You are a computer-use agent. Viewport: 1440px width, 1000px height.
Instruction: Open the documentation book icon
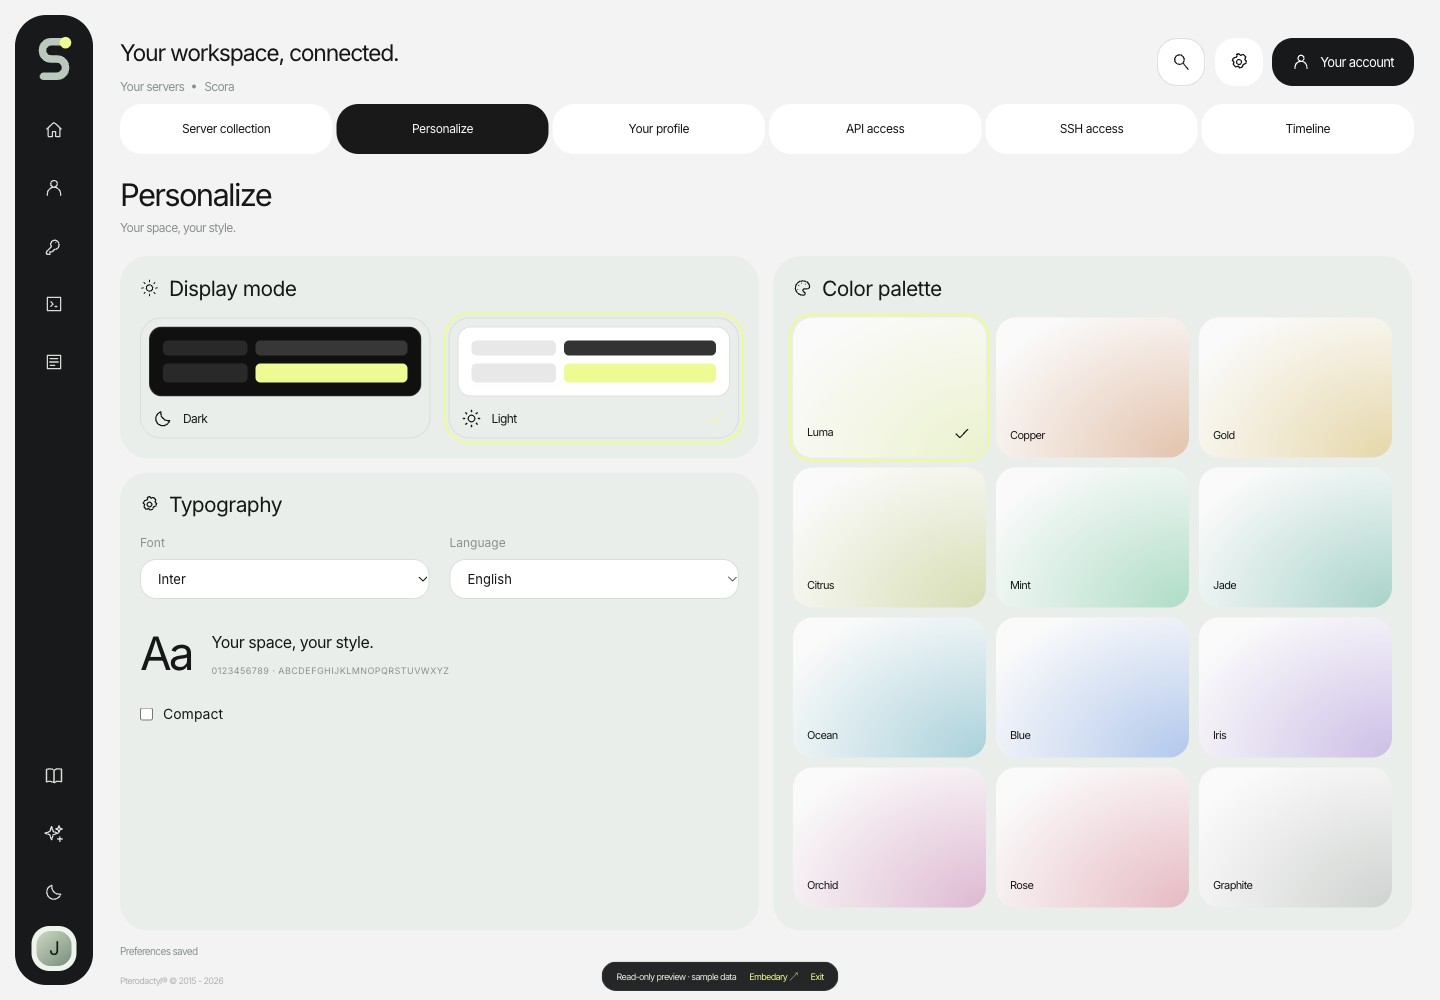click(54, 776)
